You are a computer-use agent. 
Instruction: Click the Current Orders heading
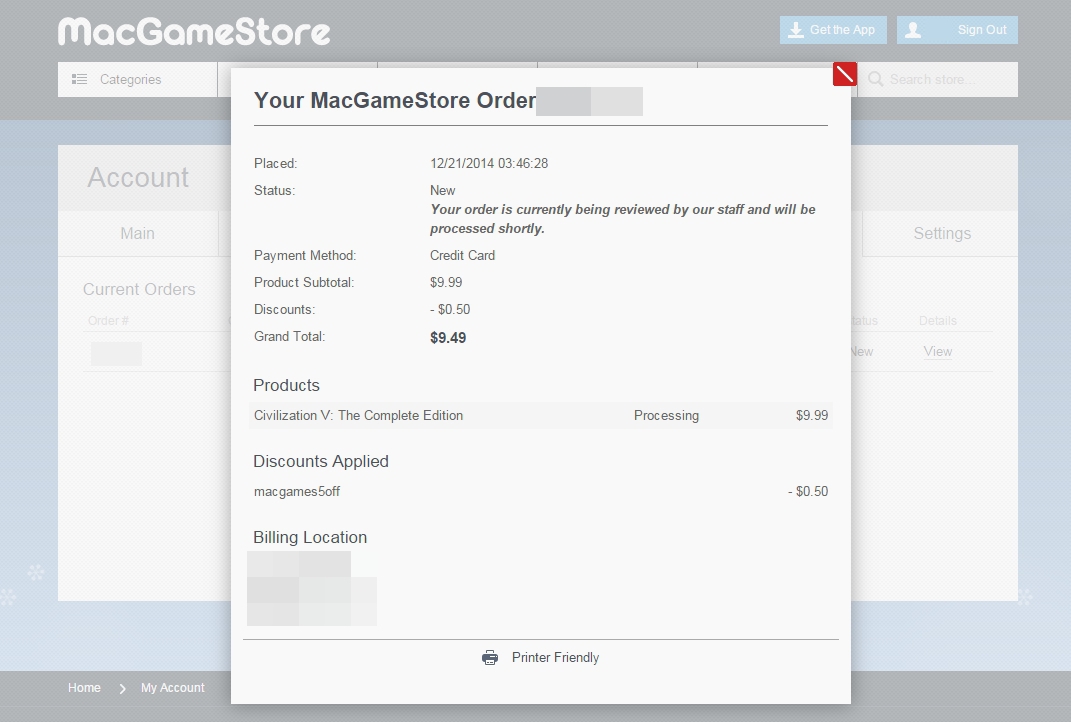(x=139, y=290)
